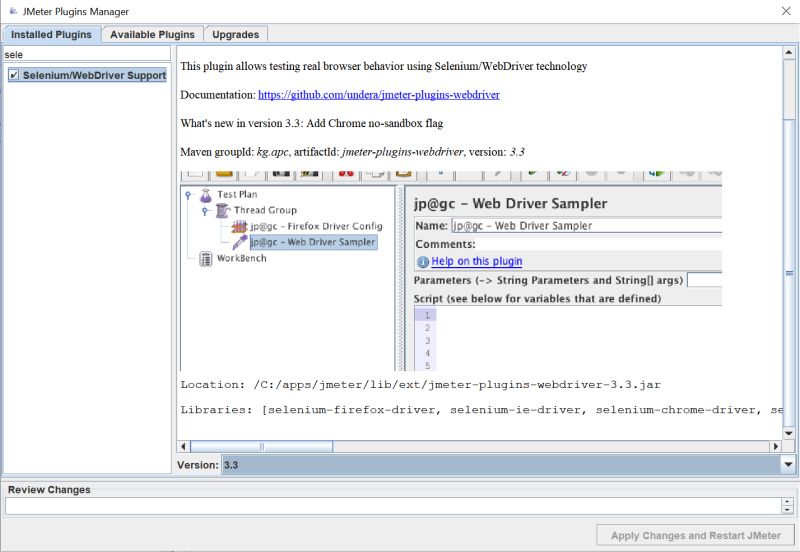Collapse the Thread Group tree node handle

coord(205,211)
